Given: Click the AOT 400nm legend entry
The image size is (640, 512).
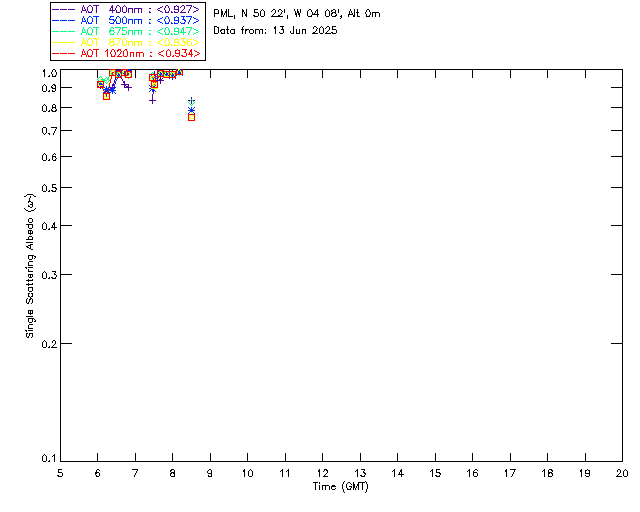Looking at the screenshot, I should tap(126, 9).
